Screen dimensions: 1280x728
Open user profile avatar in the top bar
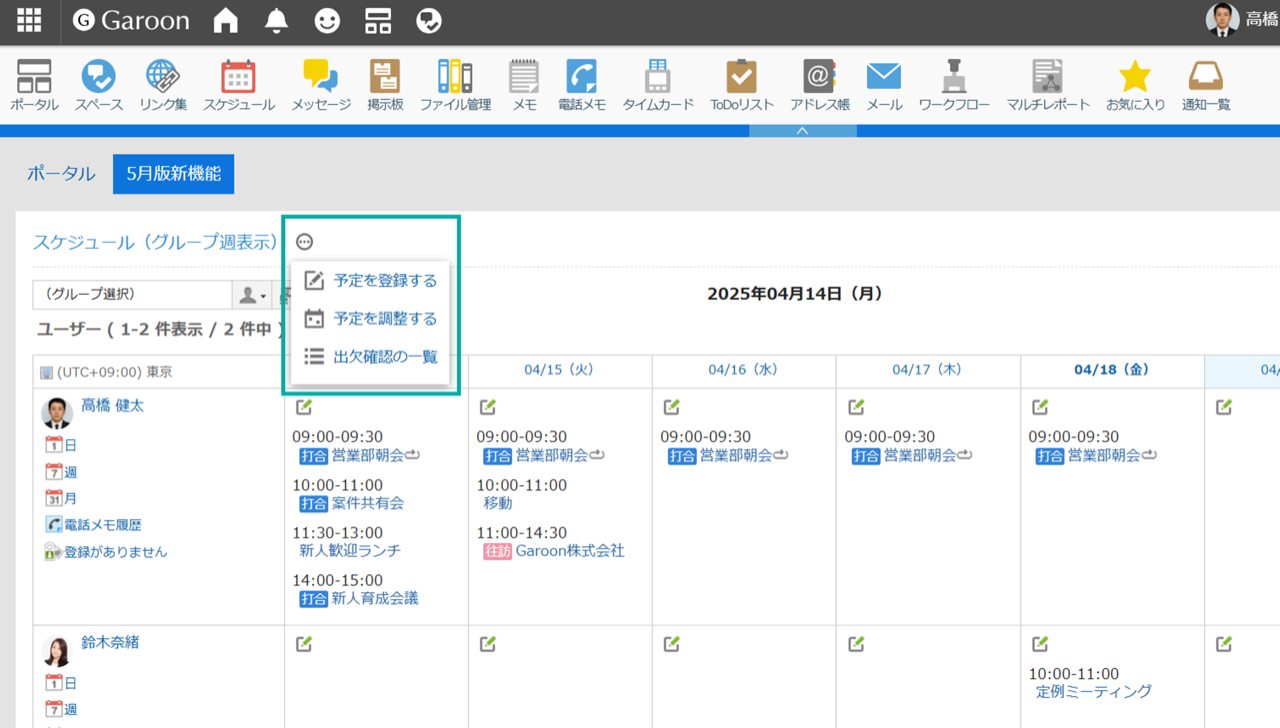point(1222,20)
